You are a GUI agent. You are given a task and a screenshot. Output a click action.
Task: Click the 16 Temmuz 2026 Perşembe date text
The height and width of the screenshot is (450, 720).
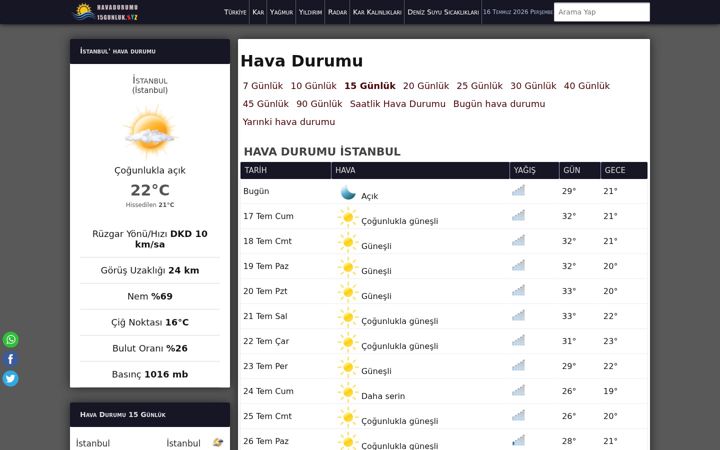click(x=518, y=12)
